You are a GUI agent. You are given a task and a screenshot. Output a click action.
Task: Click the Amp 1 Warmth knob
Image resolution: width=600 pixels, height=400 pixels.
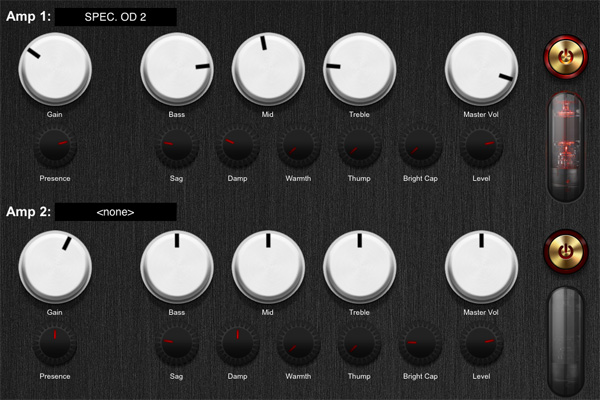coord(298,148)
